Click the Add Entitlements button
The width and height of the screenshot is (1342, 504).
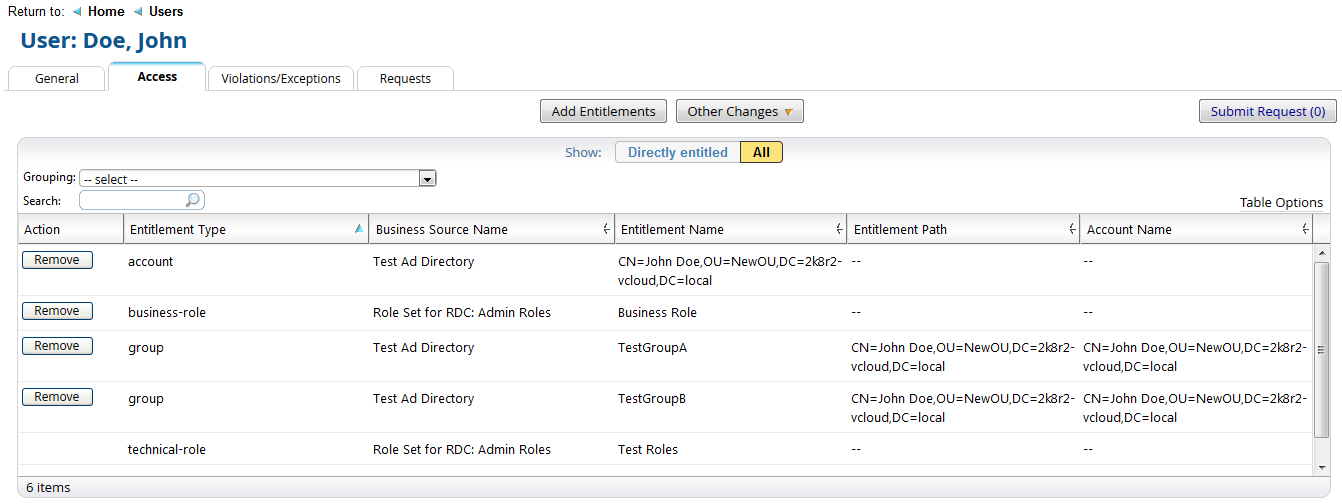click(603, 111)
